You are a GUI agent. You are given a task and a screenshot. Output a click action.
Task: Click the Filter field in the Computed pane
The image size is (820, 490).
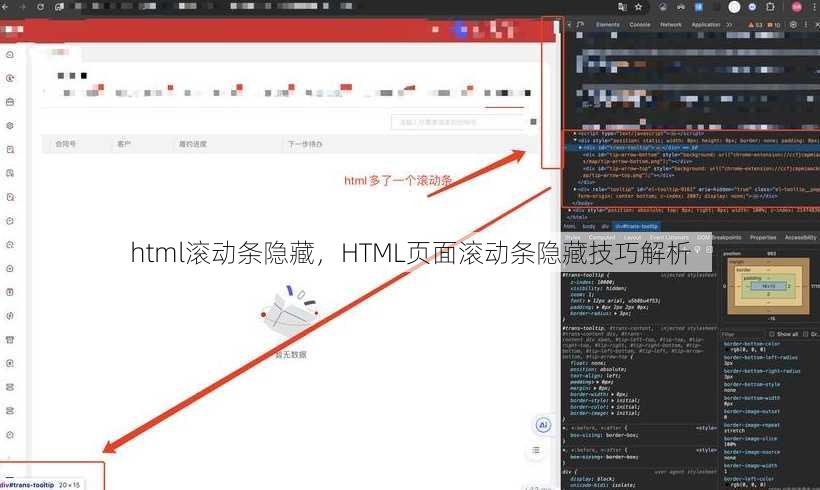pos(743,334)
